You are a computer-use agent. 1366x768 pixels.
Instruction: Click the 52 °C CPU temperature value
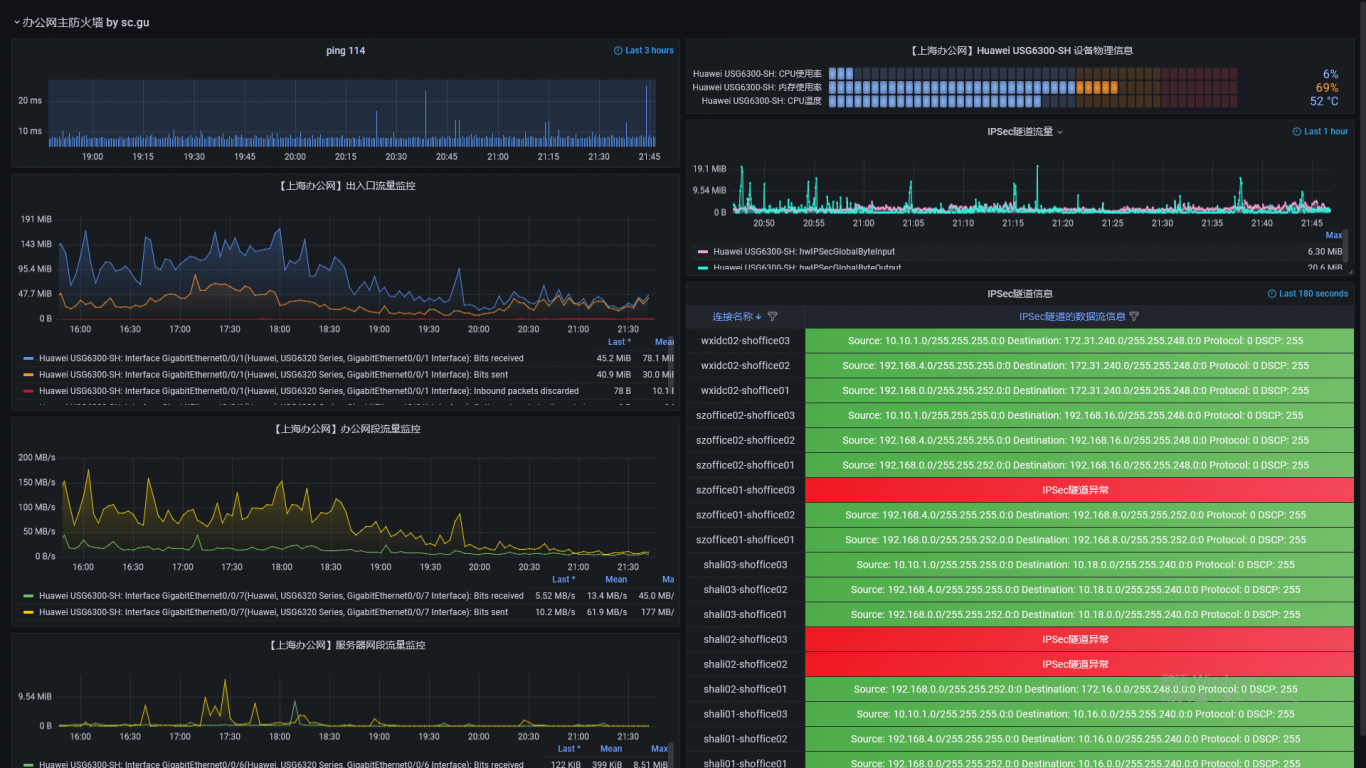[1324, 101]
